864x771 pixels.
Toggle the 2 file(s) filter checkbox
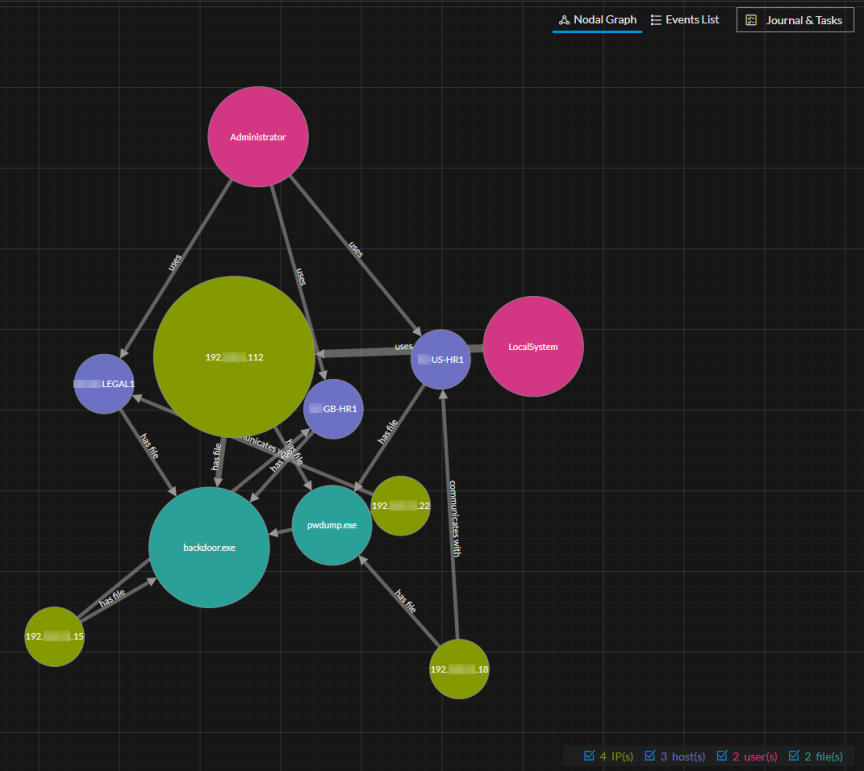pos(796,756)
